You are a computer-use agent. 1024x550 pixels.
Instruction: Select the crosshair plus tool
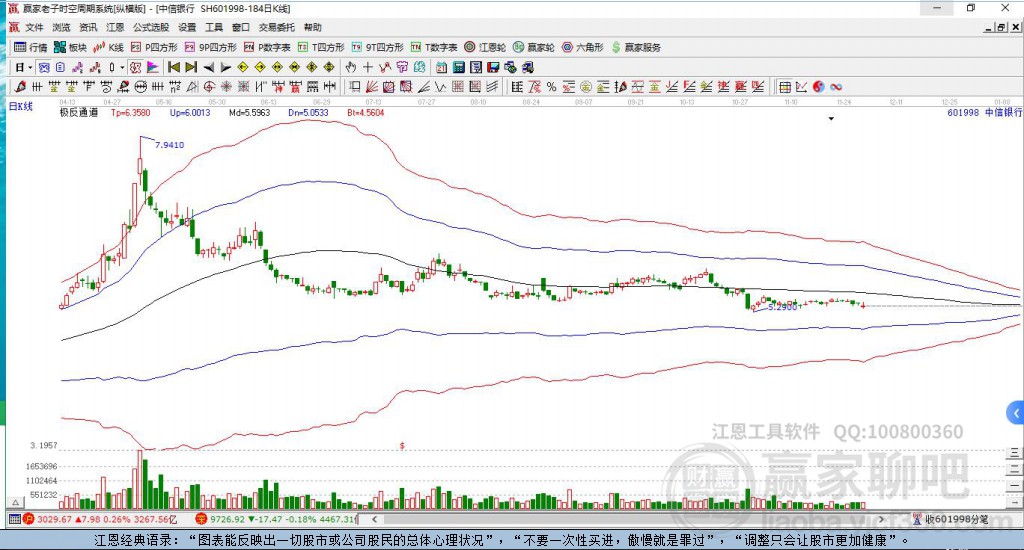(x=368, y=67)
